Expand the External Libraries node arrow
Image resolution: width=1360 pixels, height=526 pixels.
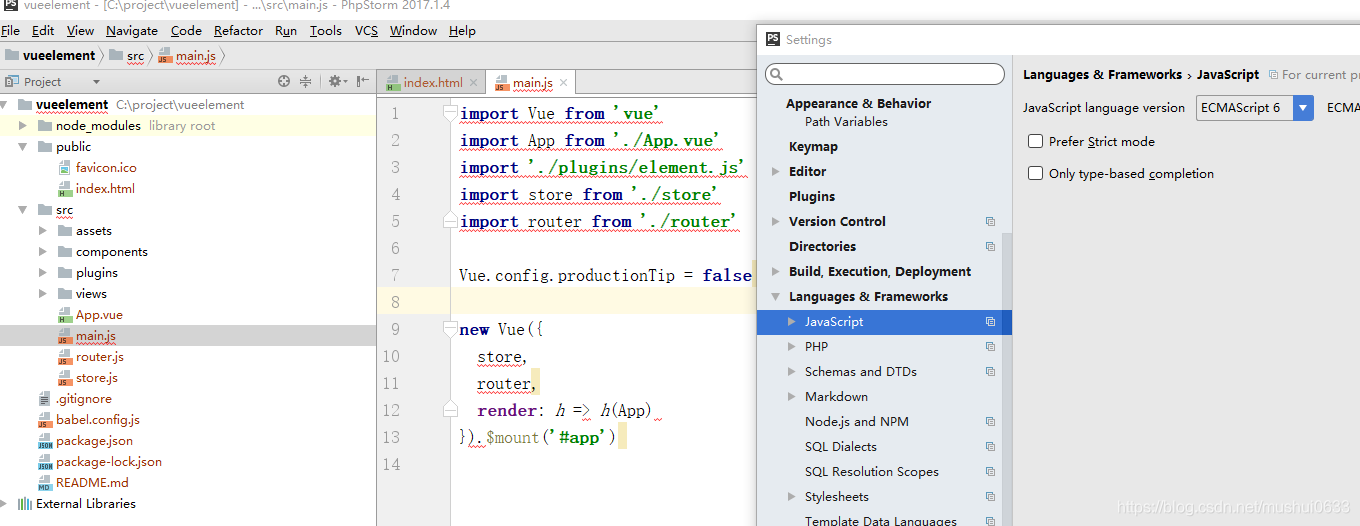pos(5,504)
